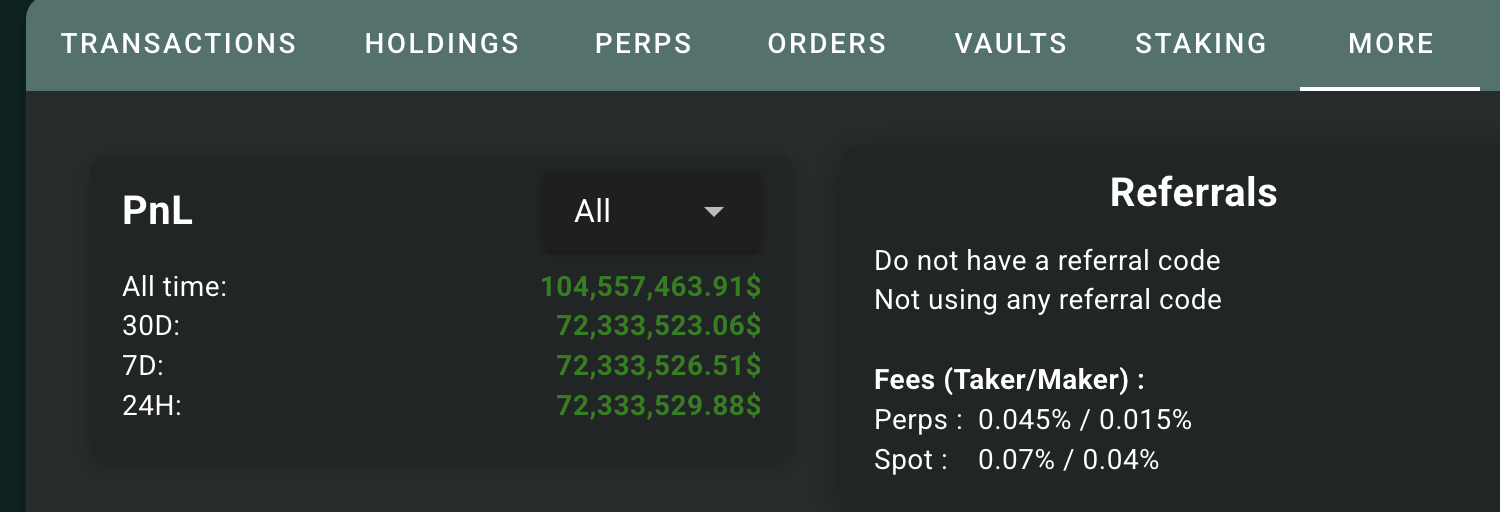Switch to the Staking tab
Screen dimensions: 1500x512
click(x=1201, y=44)
